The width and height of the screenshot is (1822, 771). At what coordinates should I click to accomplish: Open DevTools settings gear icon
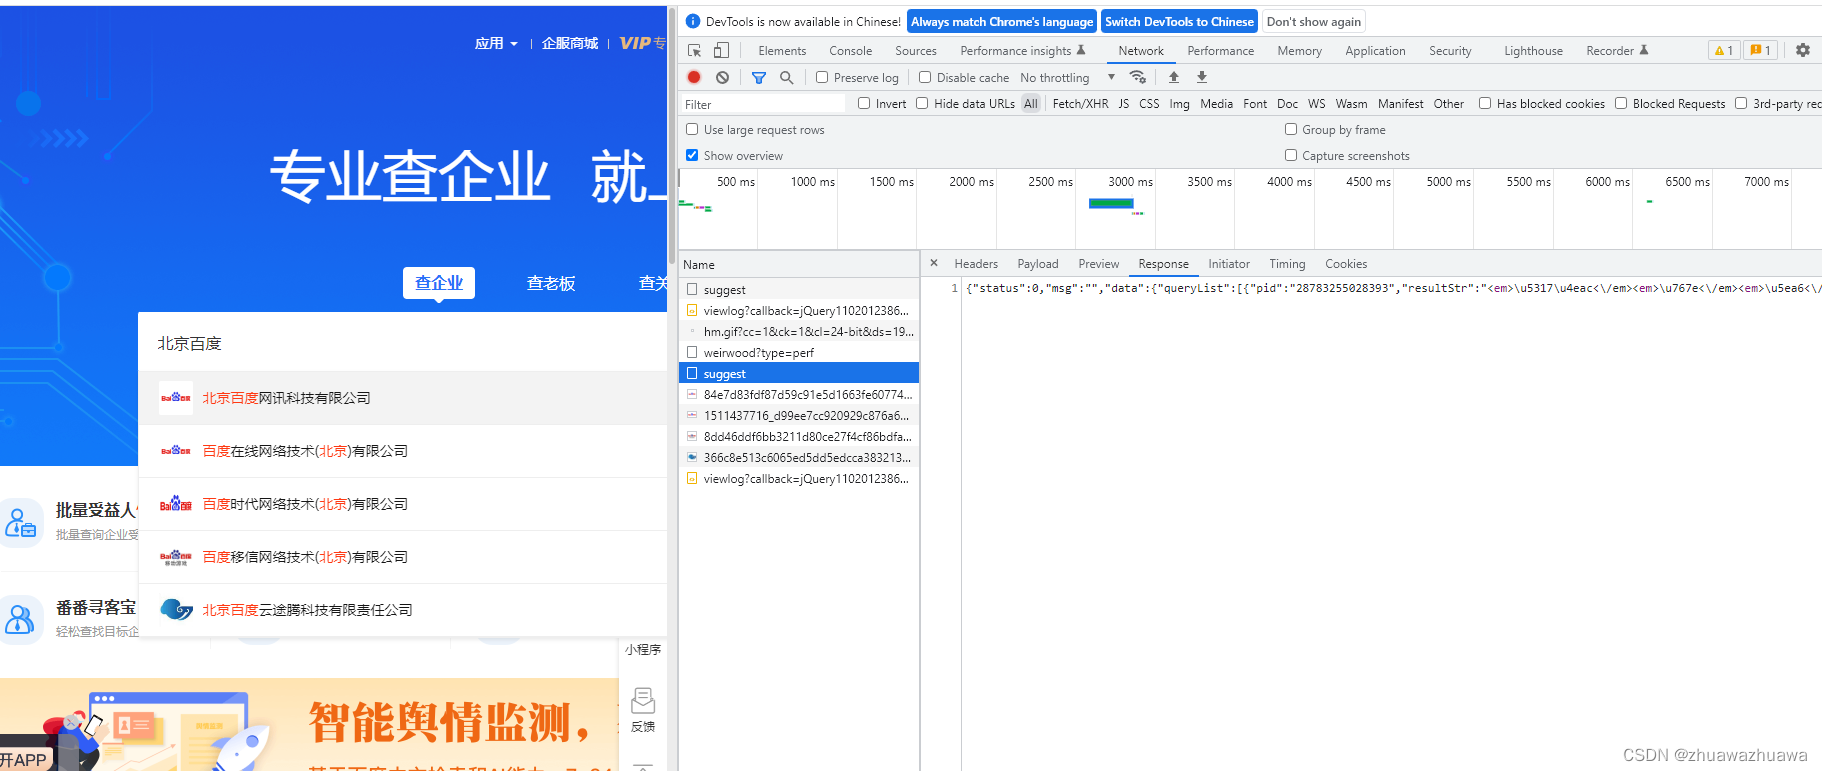pyautogui.click(x=1803, y=50)
